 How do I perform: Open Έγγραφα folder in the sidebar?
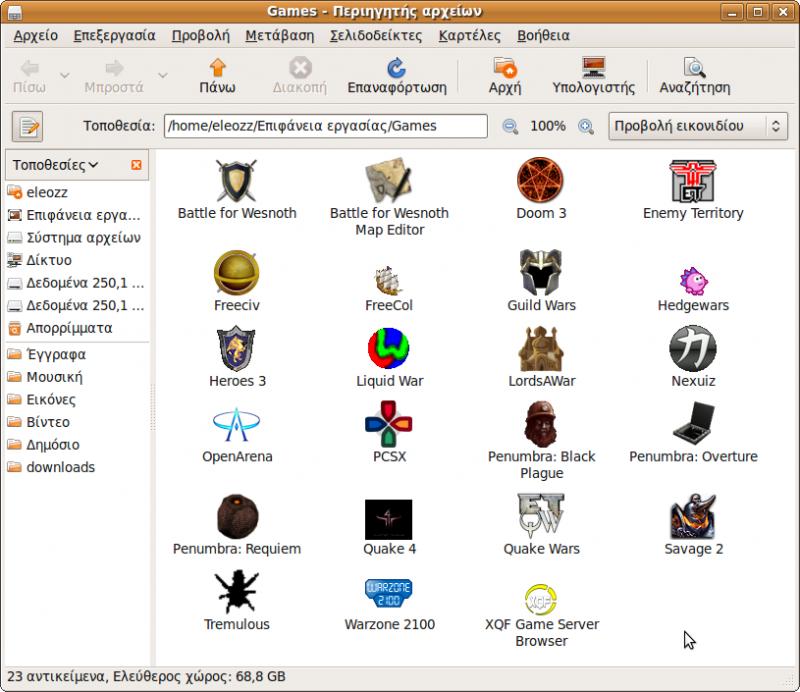tap(77, 354)
